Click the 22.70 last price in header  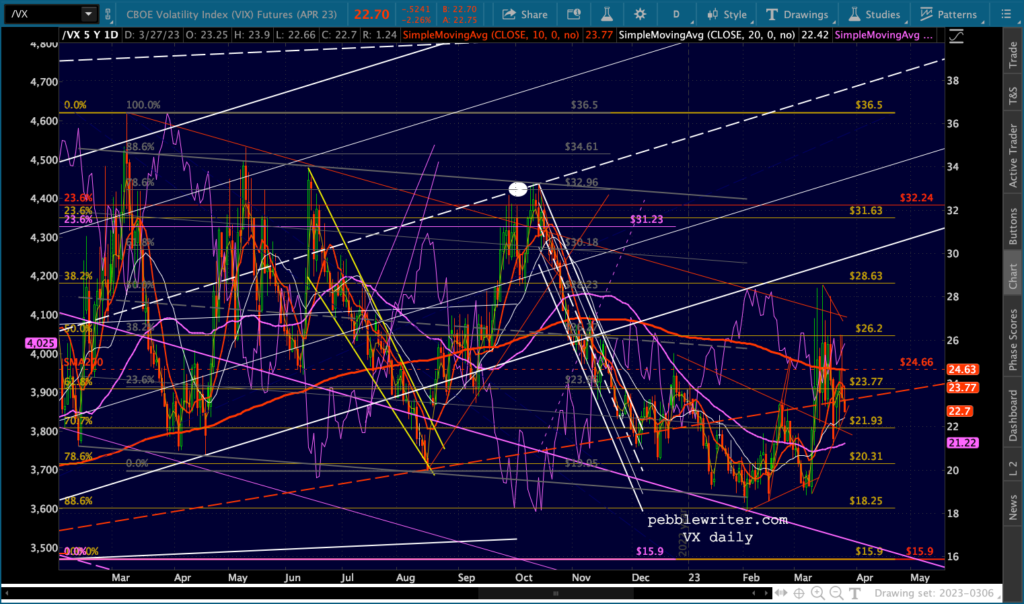point(372,14)
